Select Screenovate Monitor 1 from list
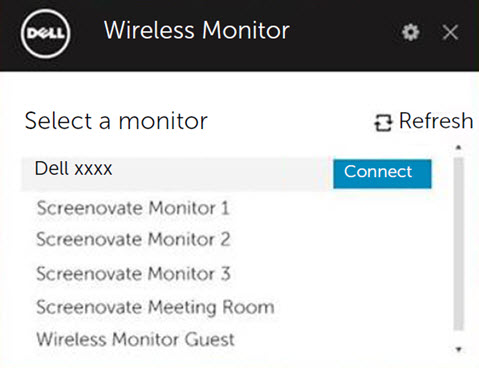This screenshot has width=479, height=368. (133, 208)
